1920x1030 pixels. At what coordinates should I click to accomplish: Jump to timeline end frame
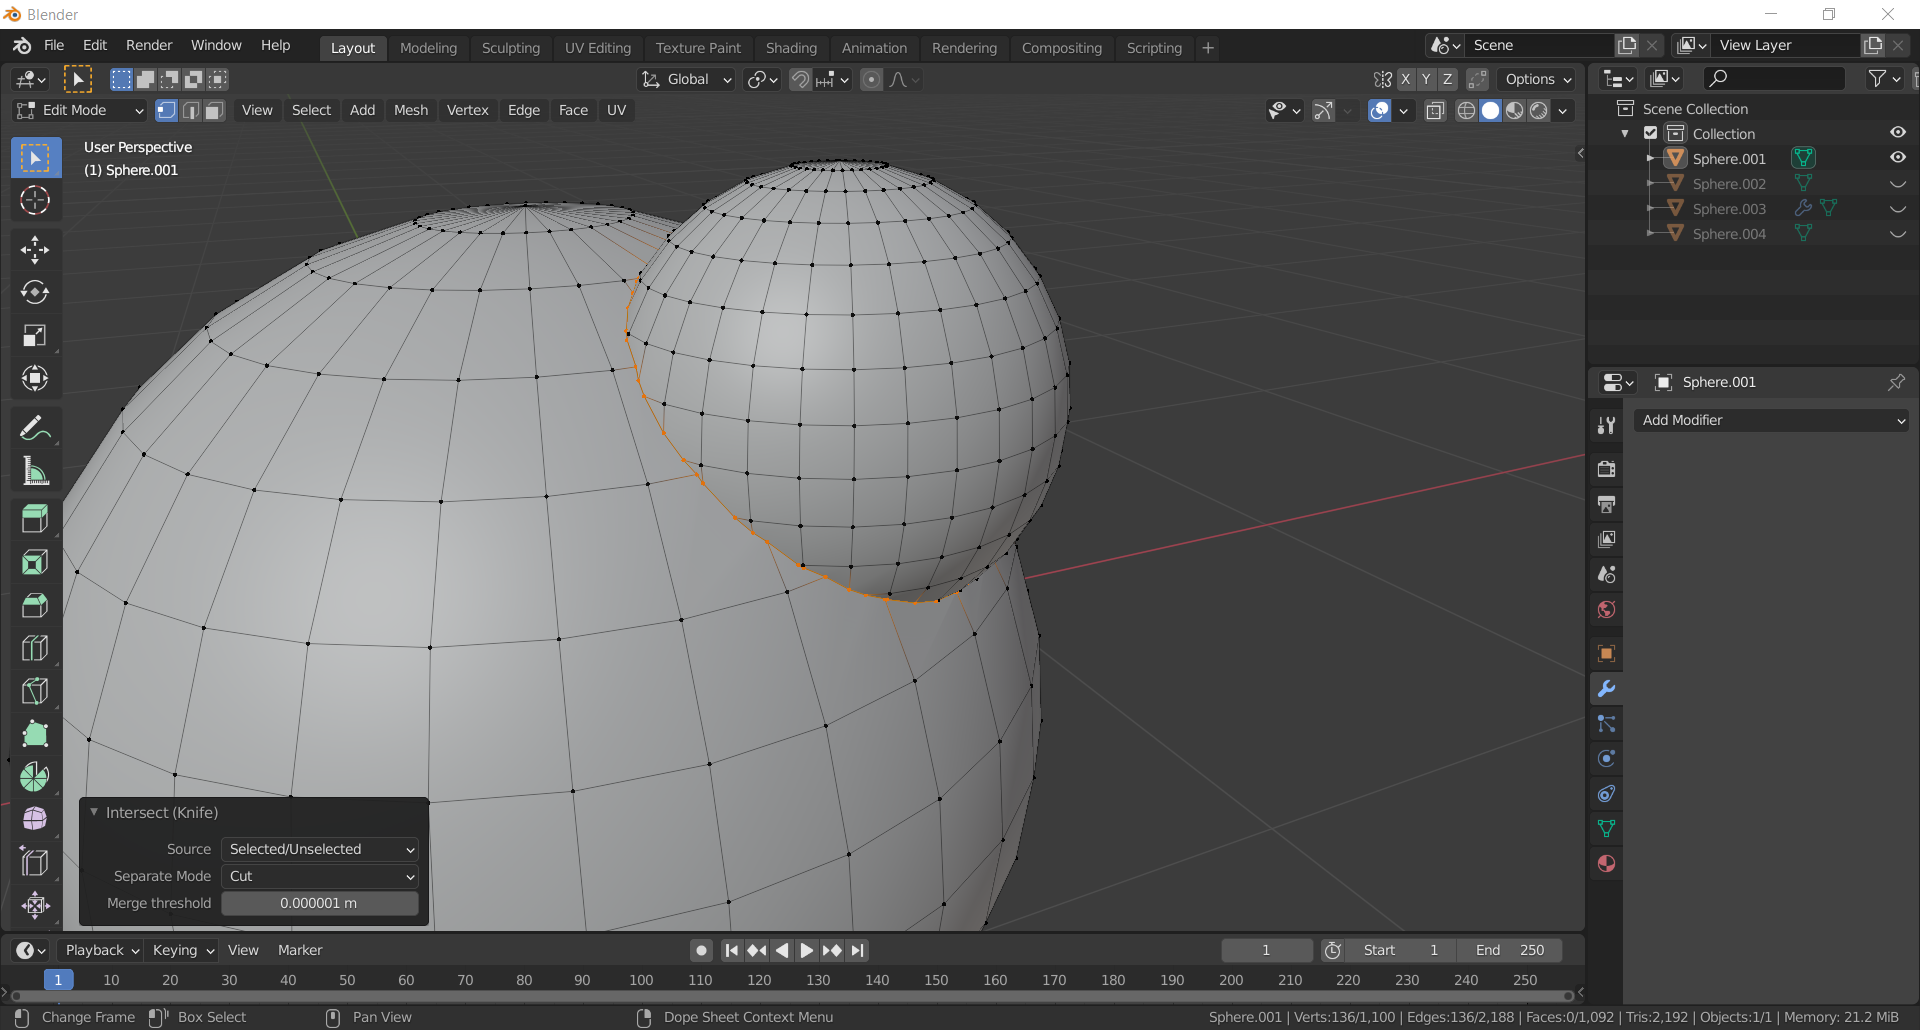tap(858, 950)
